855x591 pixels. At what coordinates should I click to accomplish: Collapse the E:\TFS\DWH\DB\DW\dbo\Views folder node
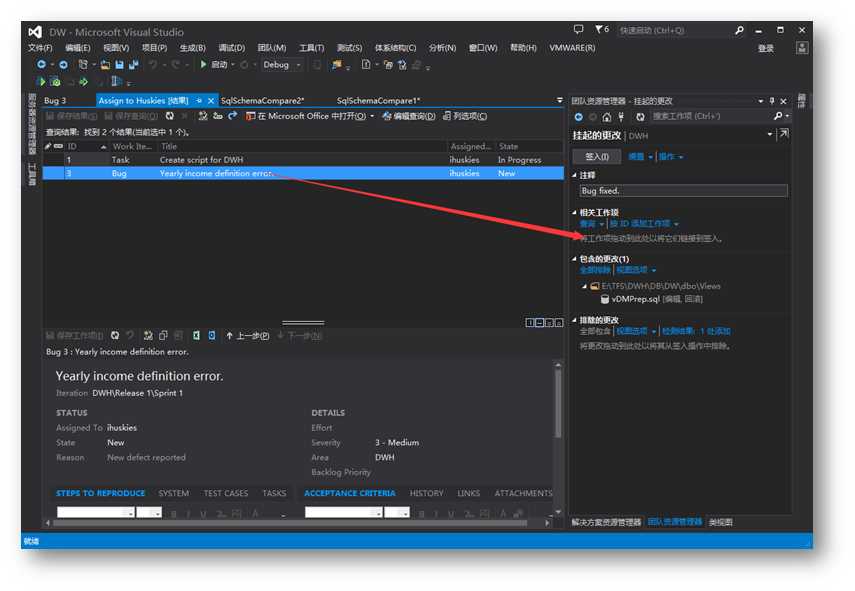click(585, 286)
